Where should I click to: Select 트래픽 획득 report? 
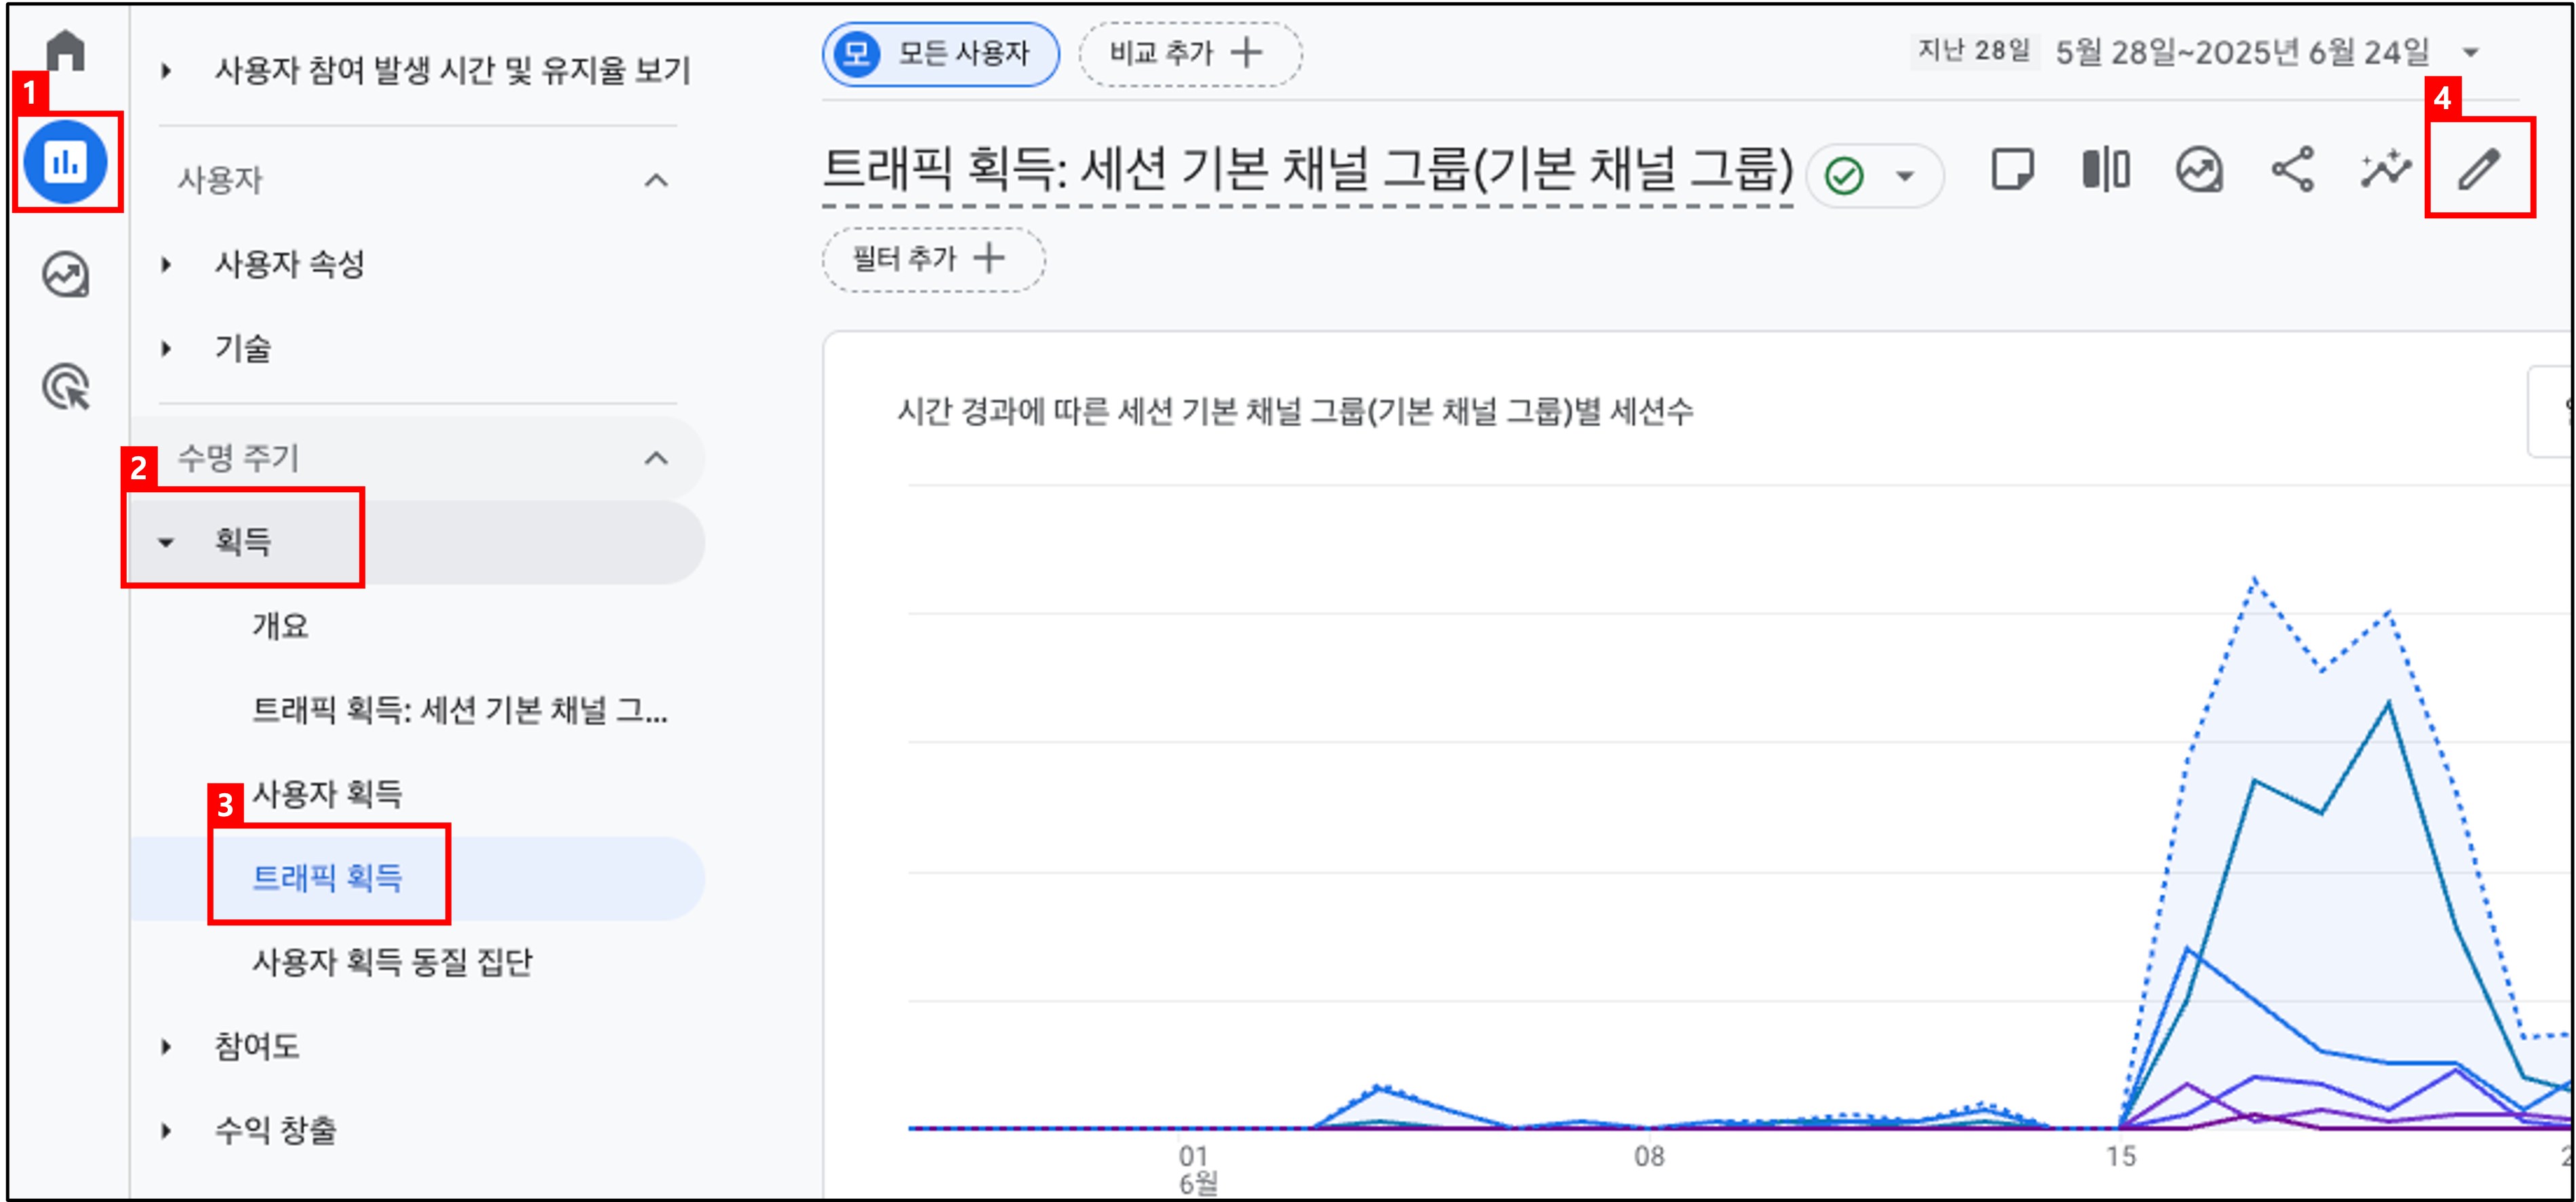327,878
